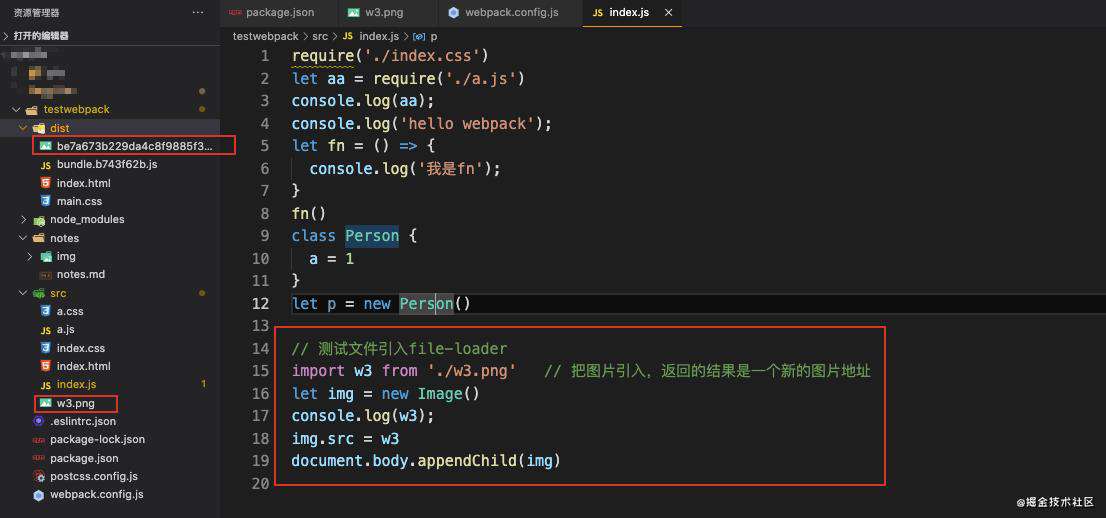Click document.body.appendChild(img) line

pyautogui.click(x=426, y=462)
